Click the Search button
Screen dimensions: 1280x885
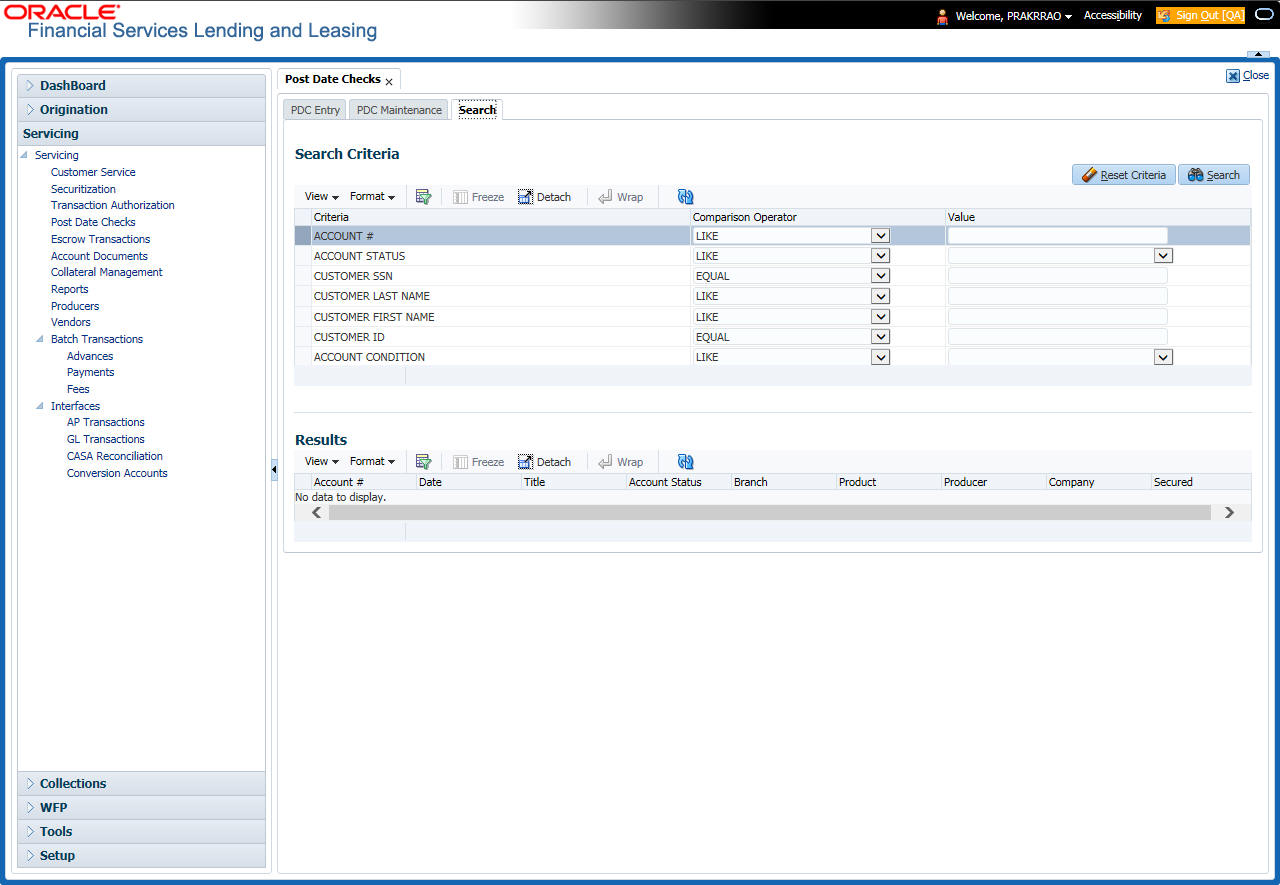point(1214,175)
